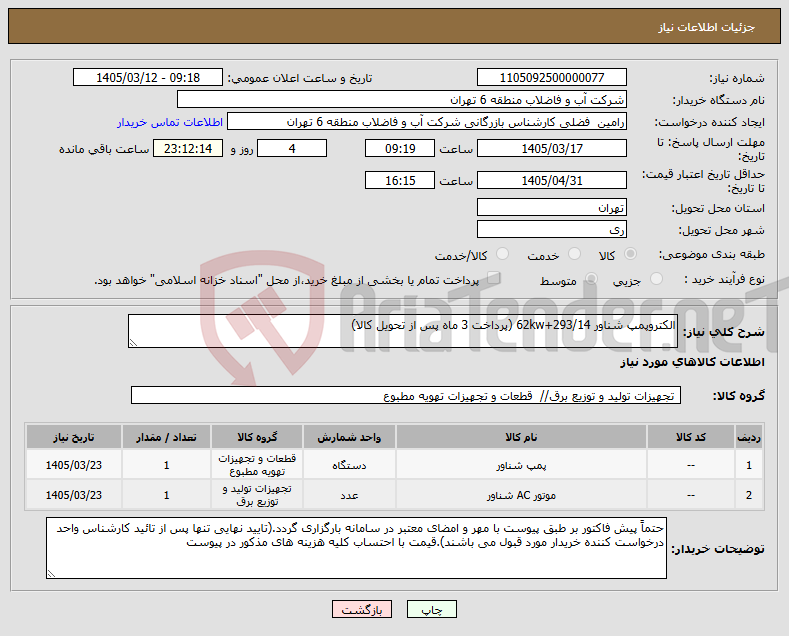Click the response deadline time 09:19 field

(400, 148)
